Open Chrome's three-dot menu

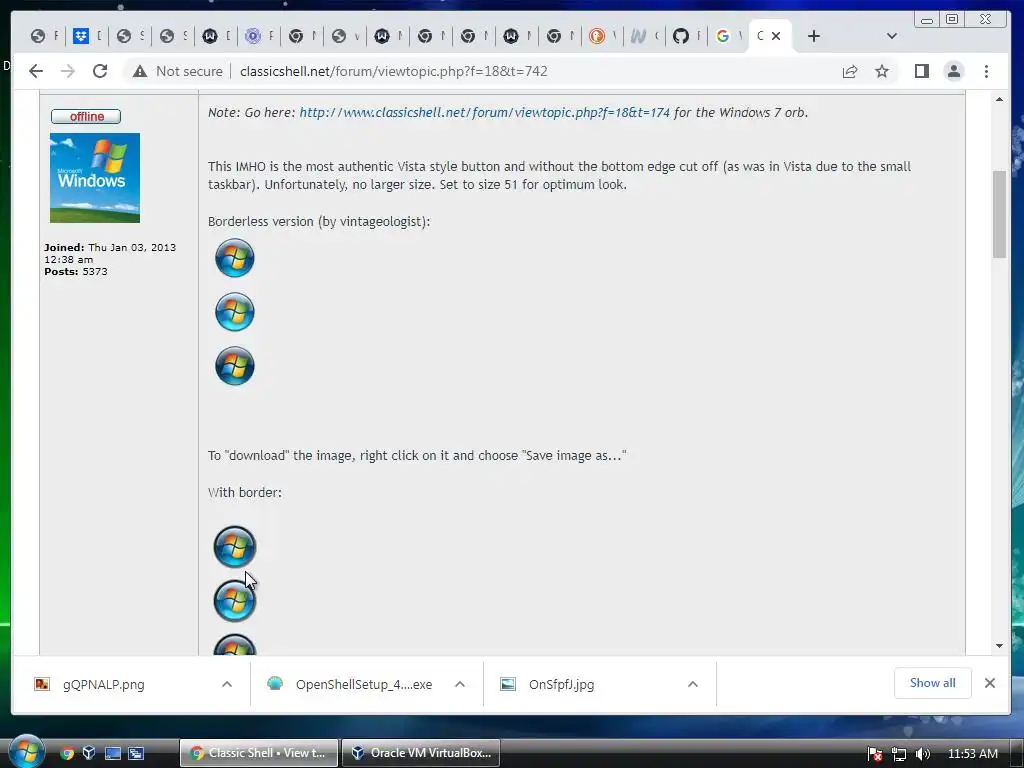(986, 71)
